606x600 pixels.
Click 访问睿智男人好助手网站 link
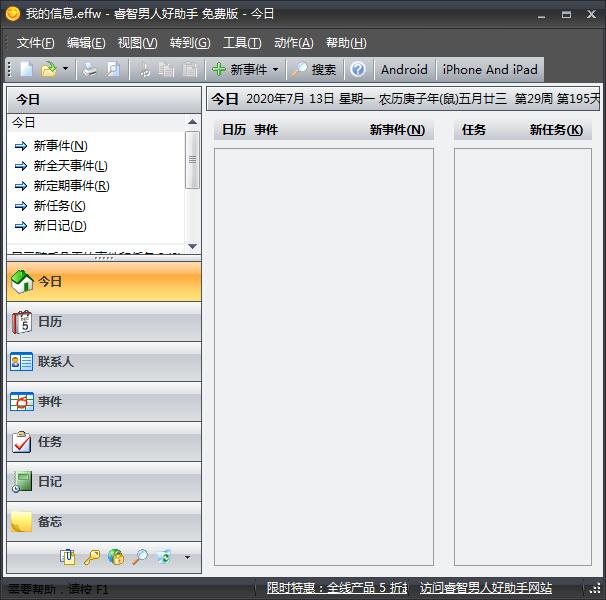[x=486, y=588]
